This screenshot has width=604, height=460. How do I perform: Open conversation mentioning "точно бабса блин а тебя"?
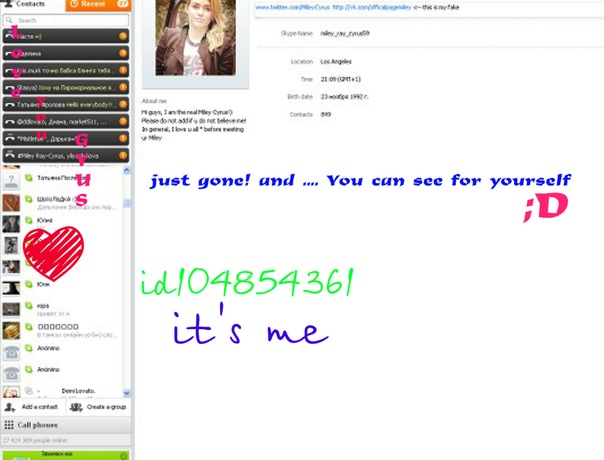pos(66,71)
